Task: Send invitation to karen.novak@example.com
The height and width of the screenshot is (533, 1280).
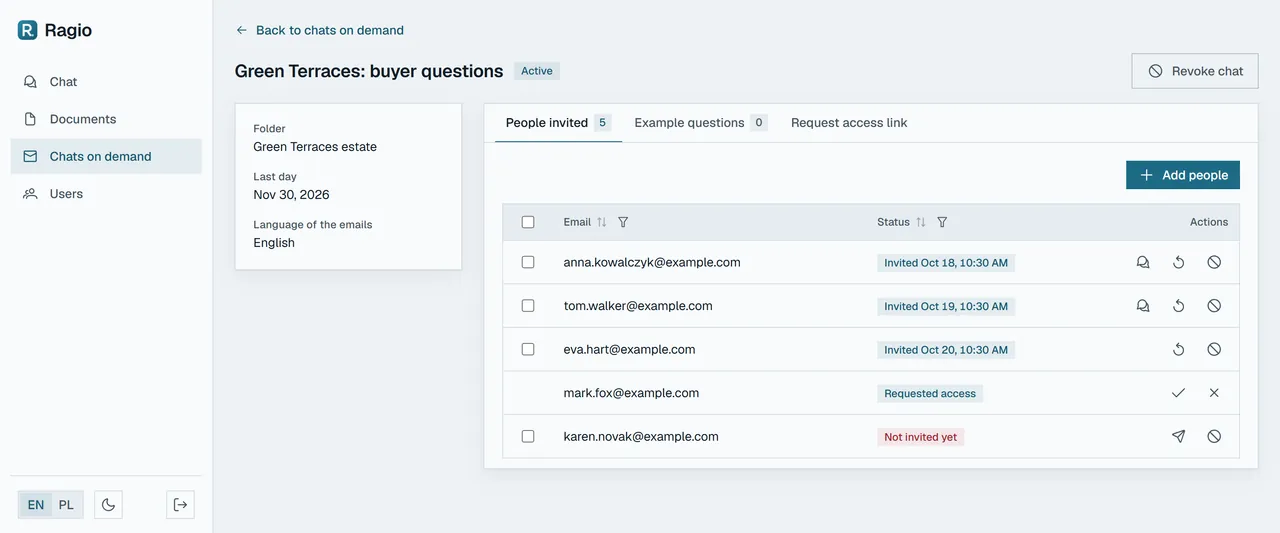Action: click(1179, 437)
